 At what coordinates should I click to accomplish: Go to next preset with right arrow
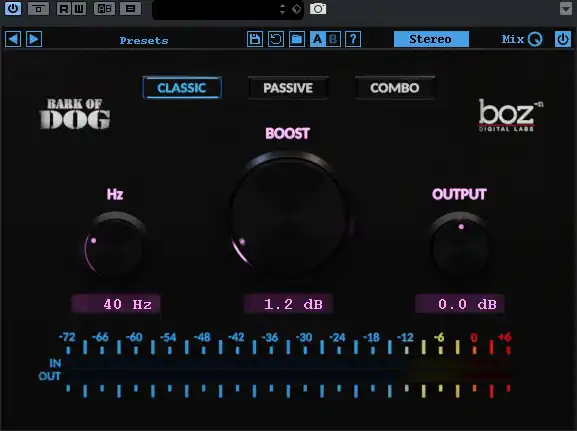(34, 39)
